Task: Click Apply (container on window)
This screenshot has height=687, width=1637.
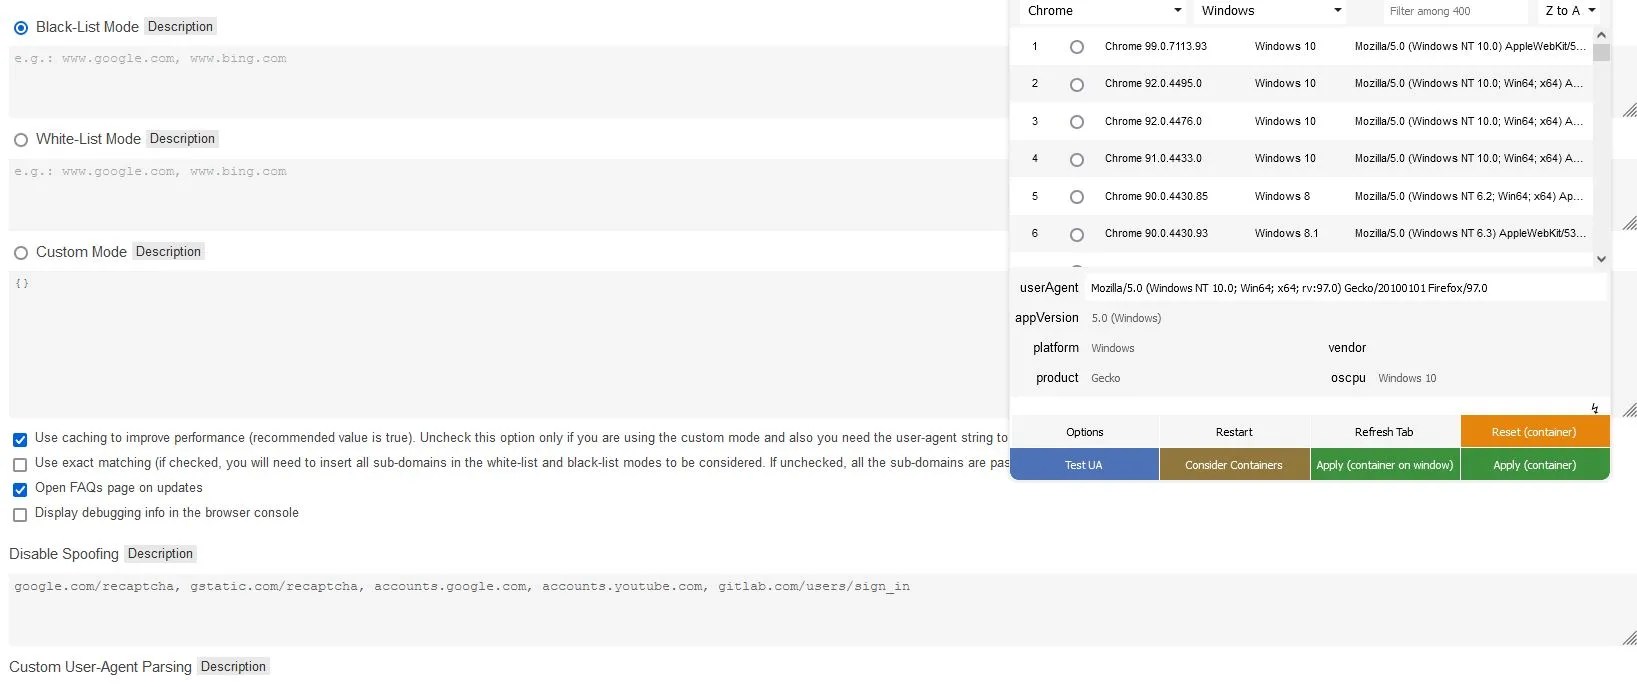Action: (1384, 465)
